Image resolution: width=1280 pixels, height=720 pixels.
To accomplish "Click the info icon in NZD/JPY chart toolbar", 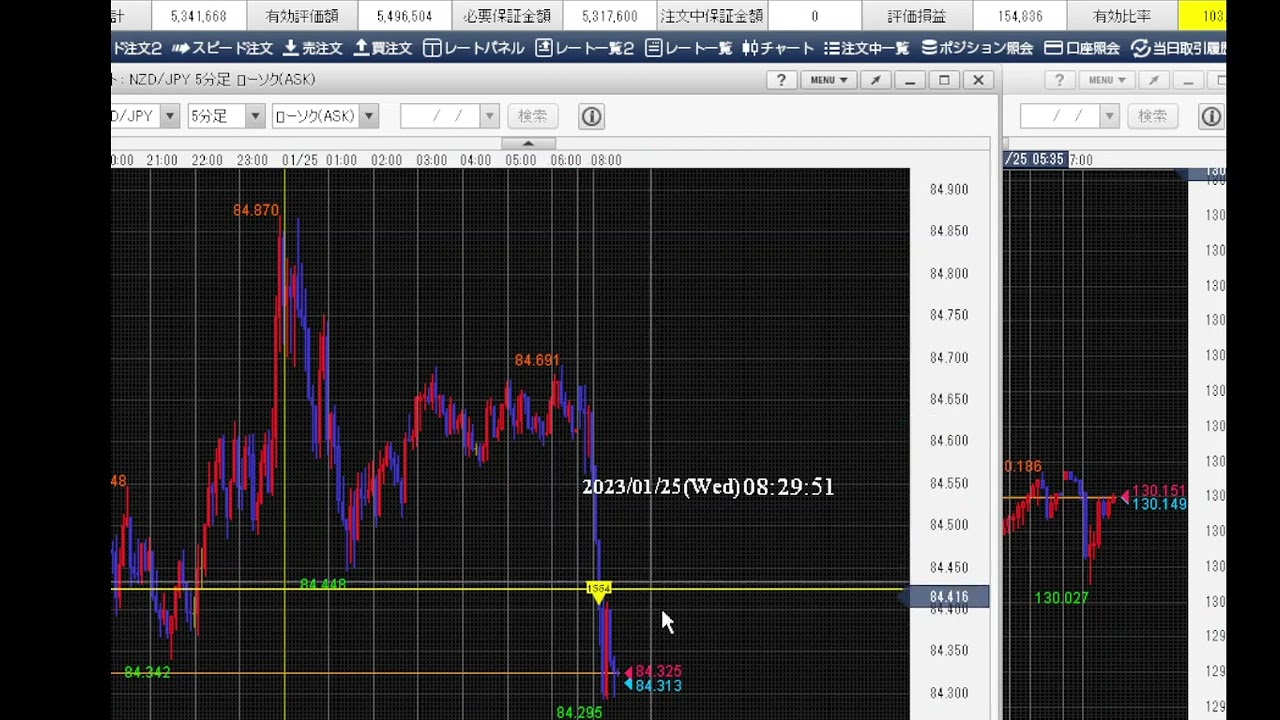I will tap(591, 116).
